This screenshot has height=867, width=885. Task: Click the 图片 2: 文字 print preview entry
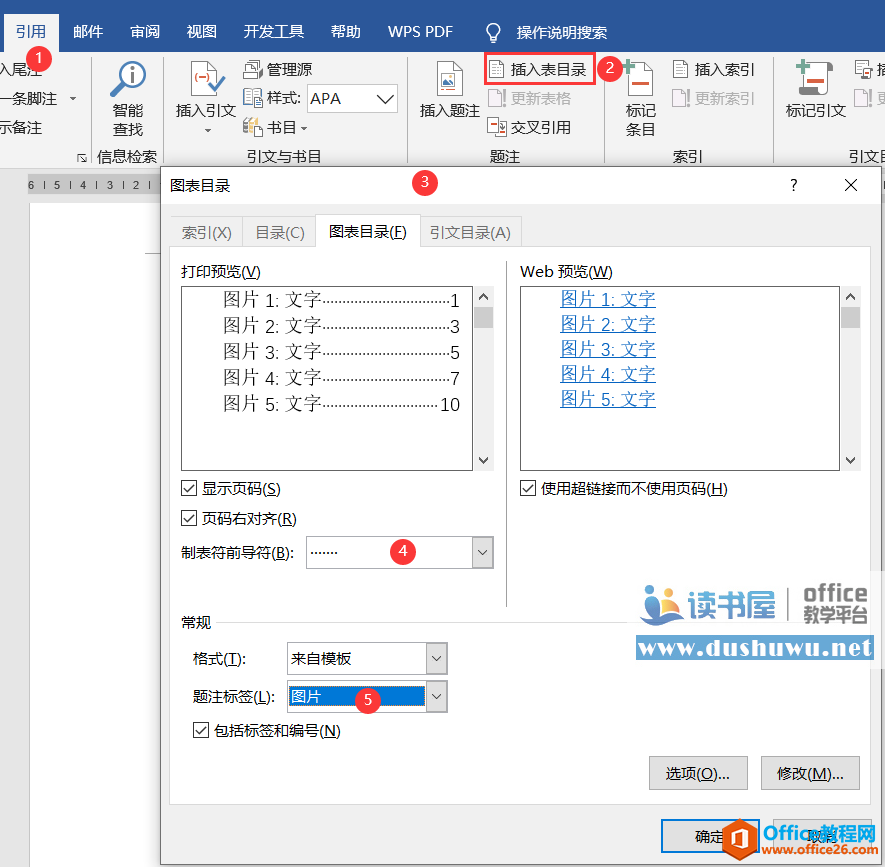[341, 326]
